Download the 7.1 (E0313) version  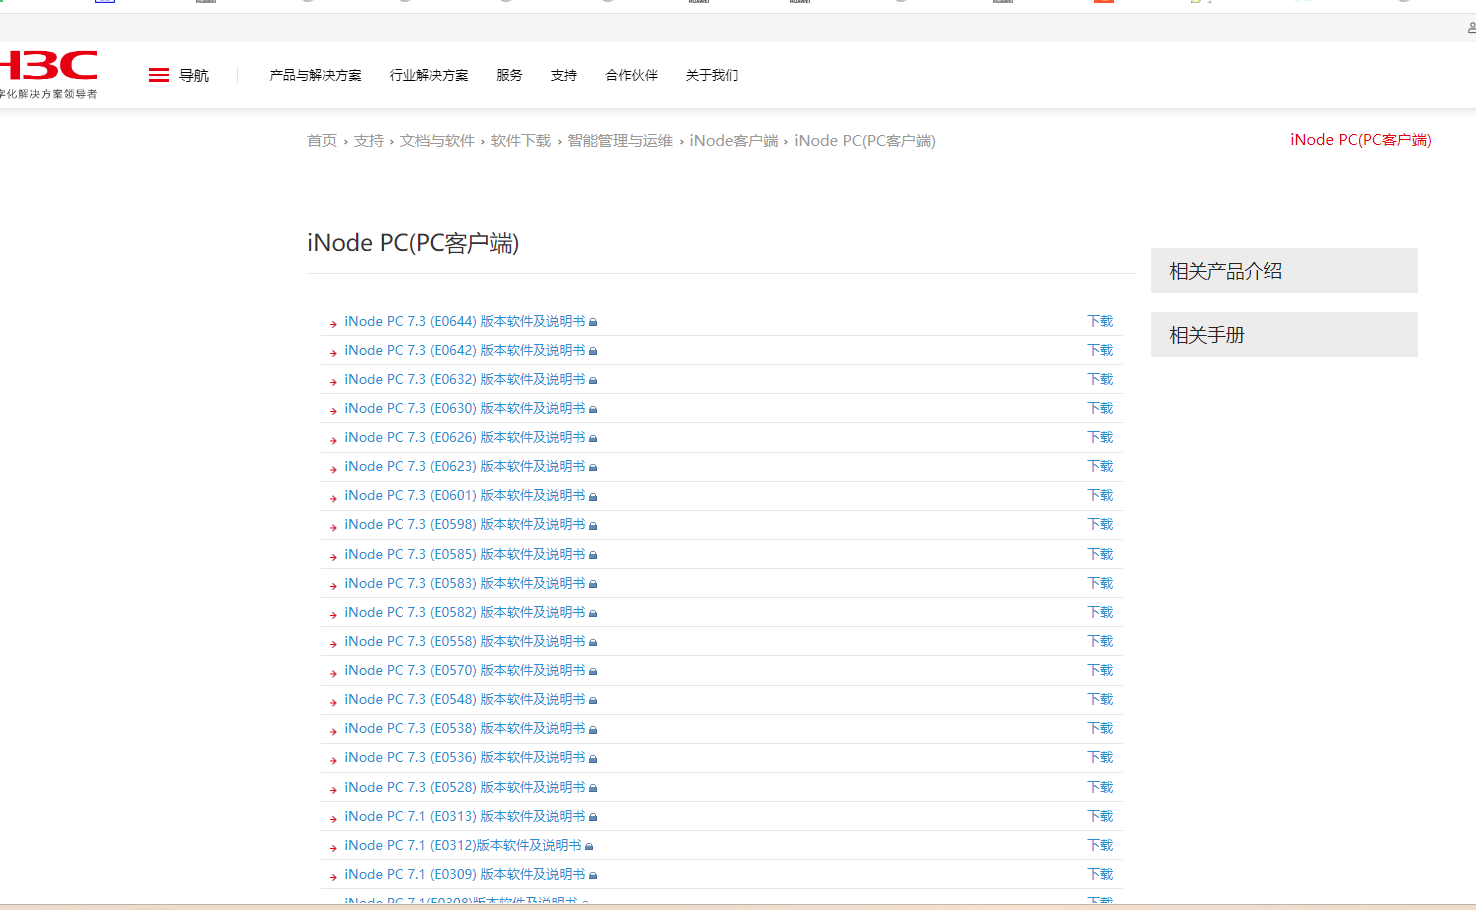1100,816
